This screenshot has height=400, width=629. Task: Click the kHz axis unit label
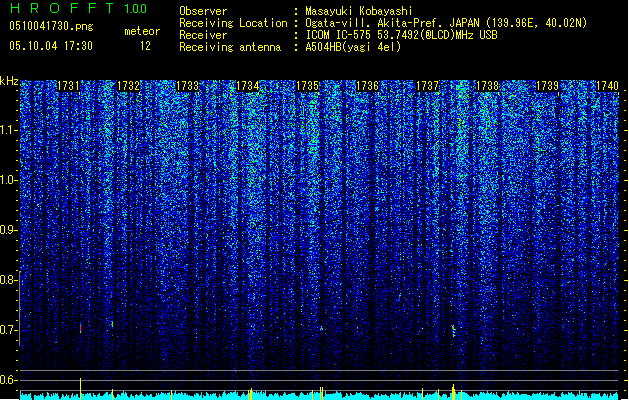9,81
